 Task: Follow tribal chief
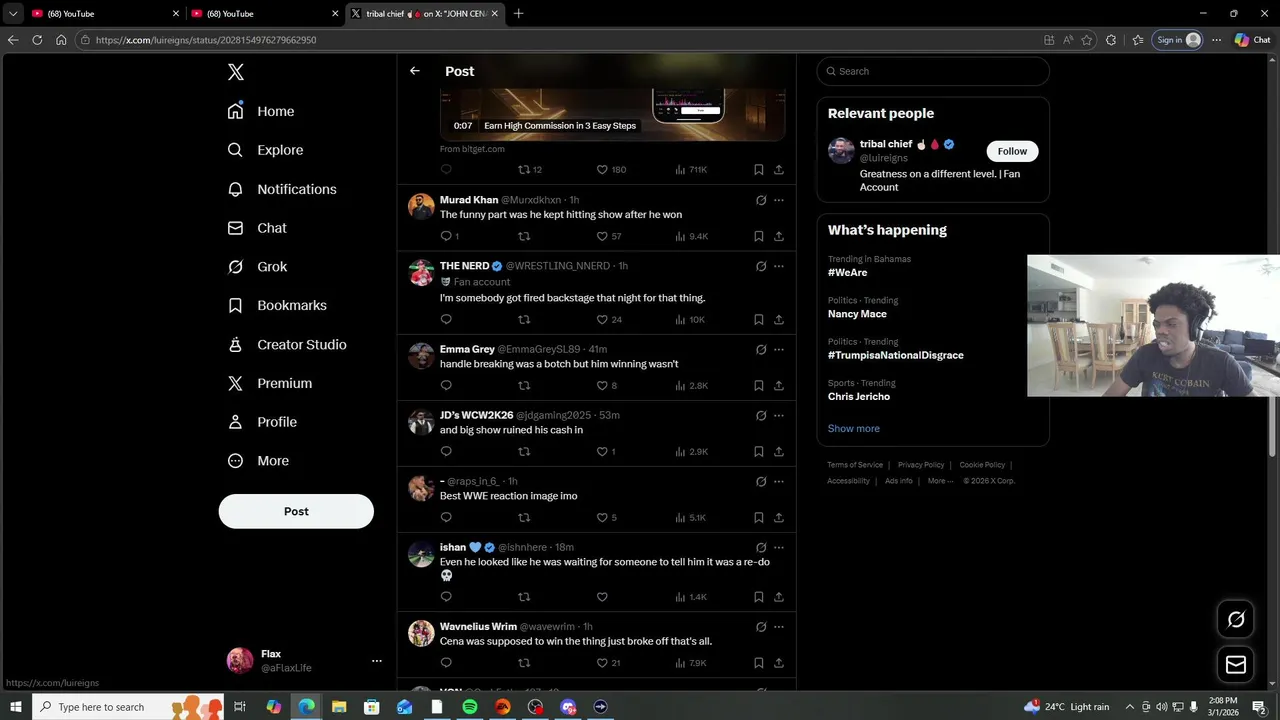(1012, 151)
